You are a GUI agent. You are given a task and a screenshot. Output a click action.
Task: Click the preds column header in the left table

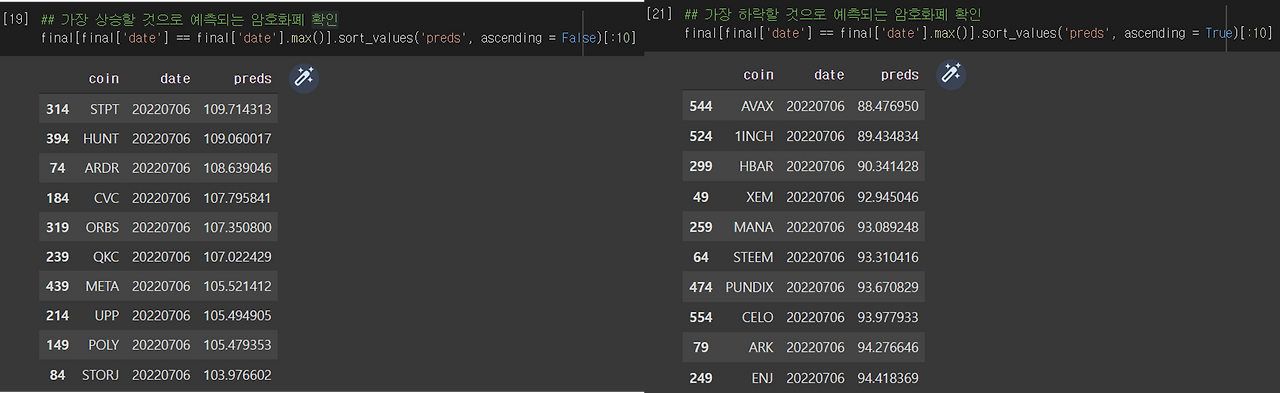point(252,78)
